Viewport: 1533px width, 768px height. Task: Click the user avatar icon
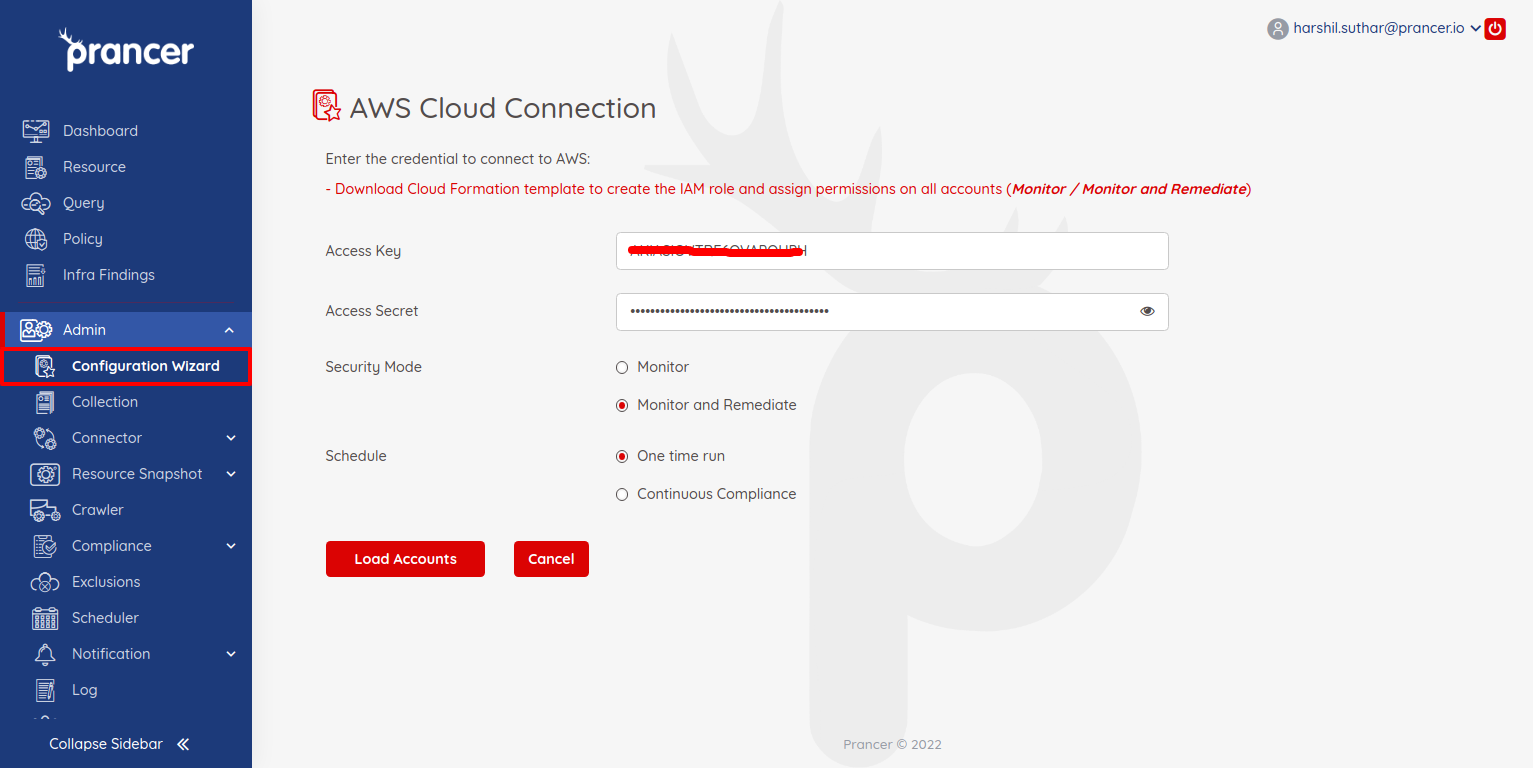1277,29
